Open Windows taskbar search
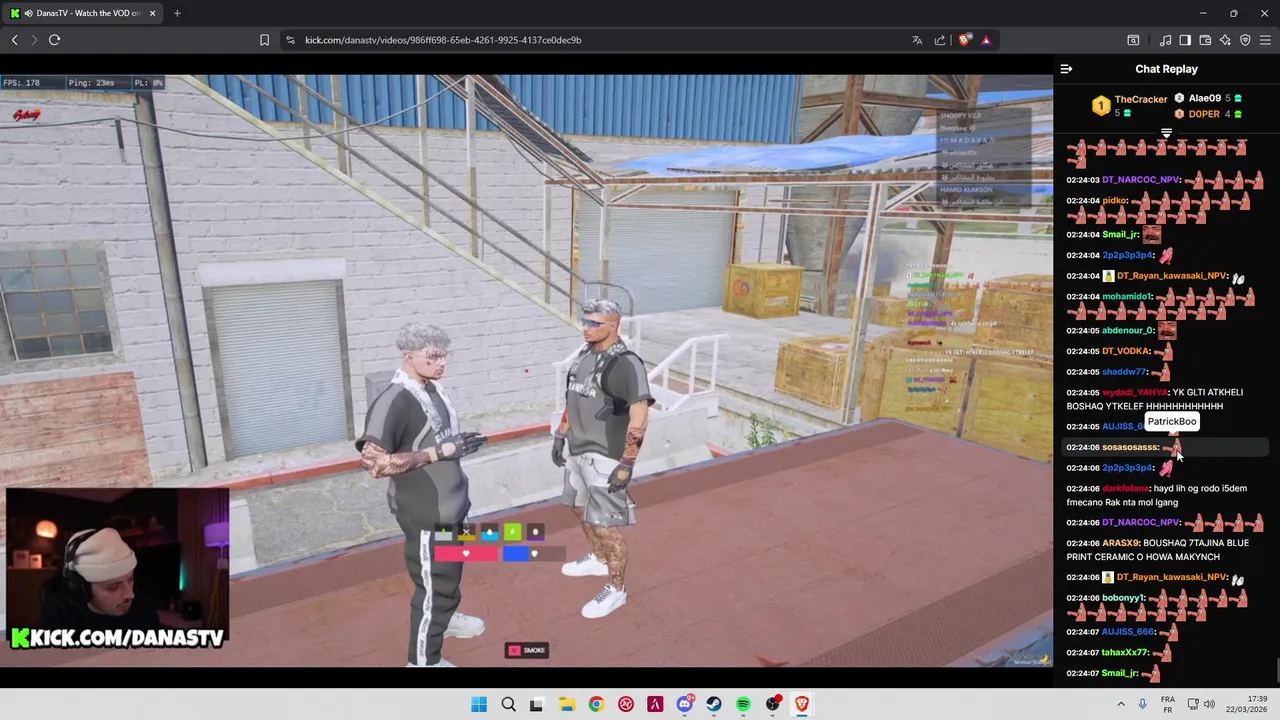 tap(508, 704)
